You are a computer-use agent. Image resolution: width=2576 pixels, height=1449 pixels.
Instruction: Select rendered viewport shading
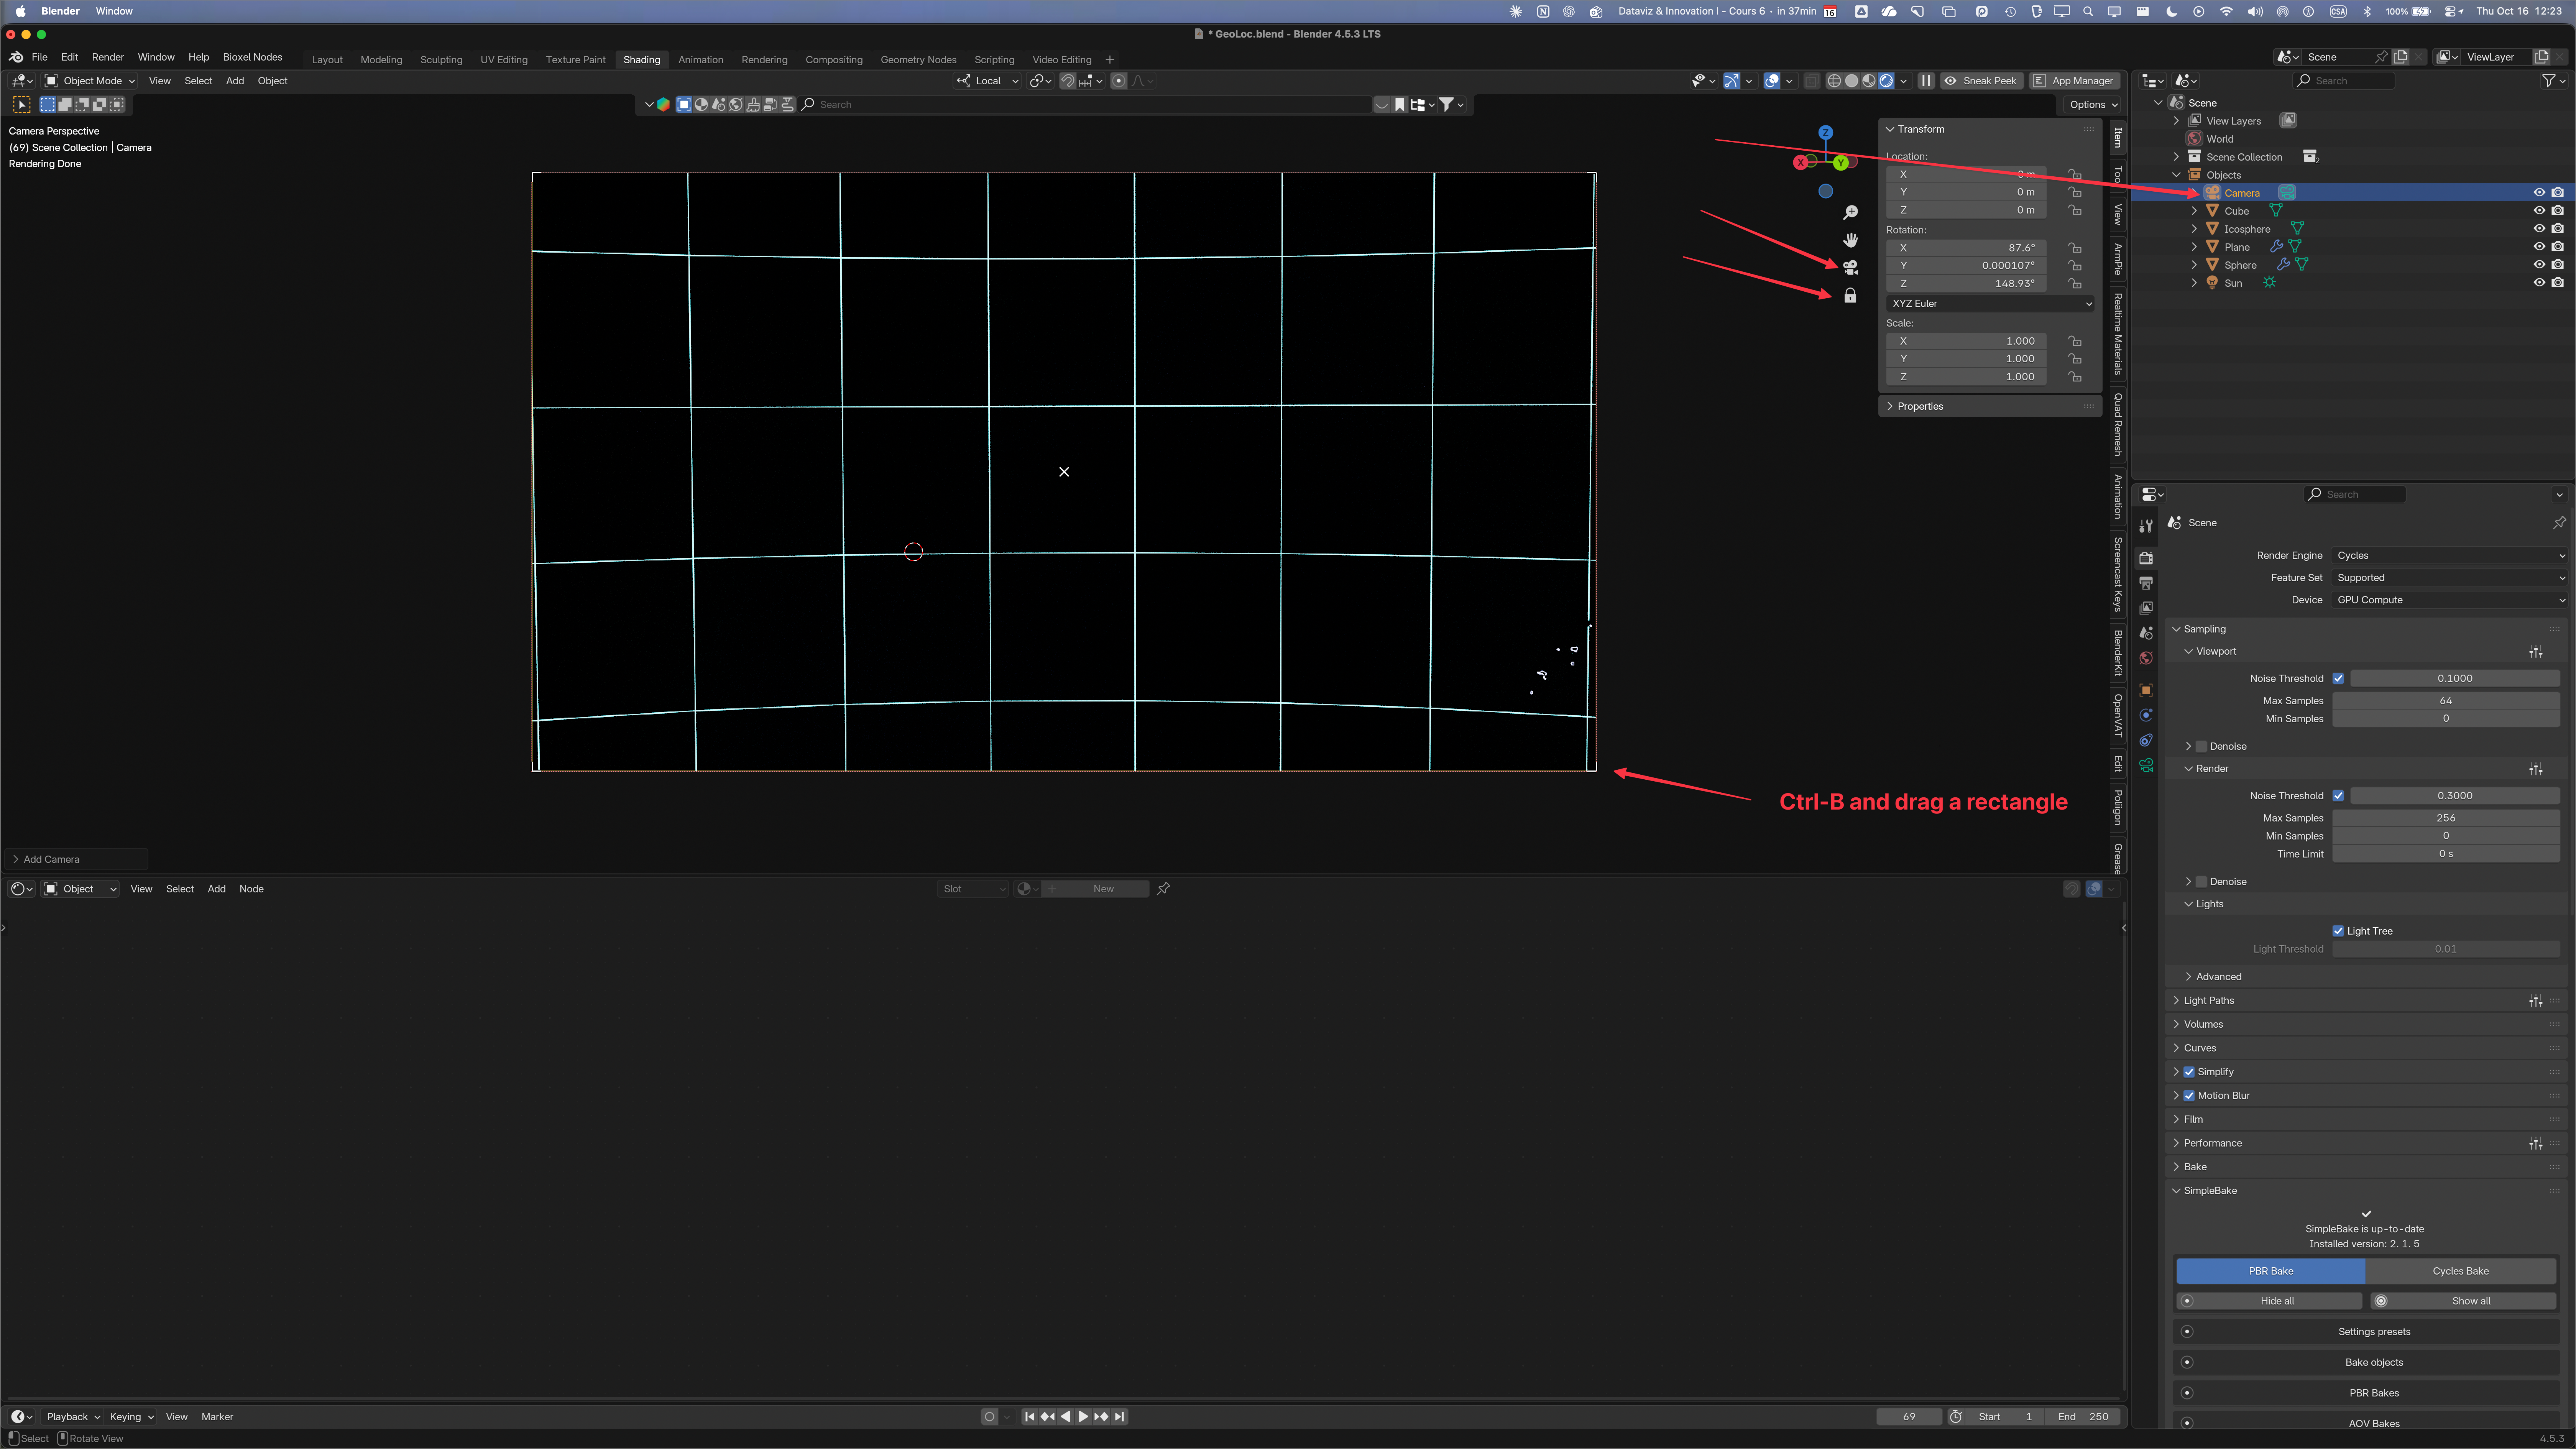pos(1886,81)
